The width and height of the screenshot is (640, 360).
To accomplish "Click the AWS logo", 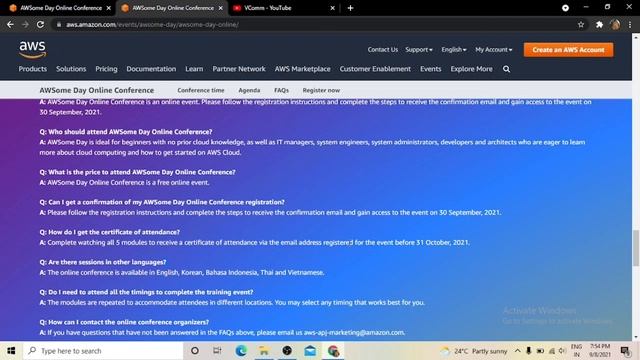I will coord(32,49).
